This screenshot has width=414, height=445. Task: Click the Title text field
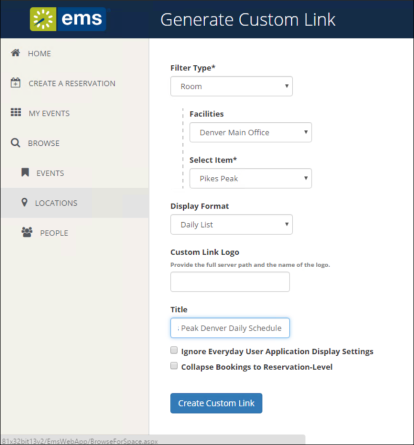(x=230, y=328)
